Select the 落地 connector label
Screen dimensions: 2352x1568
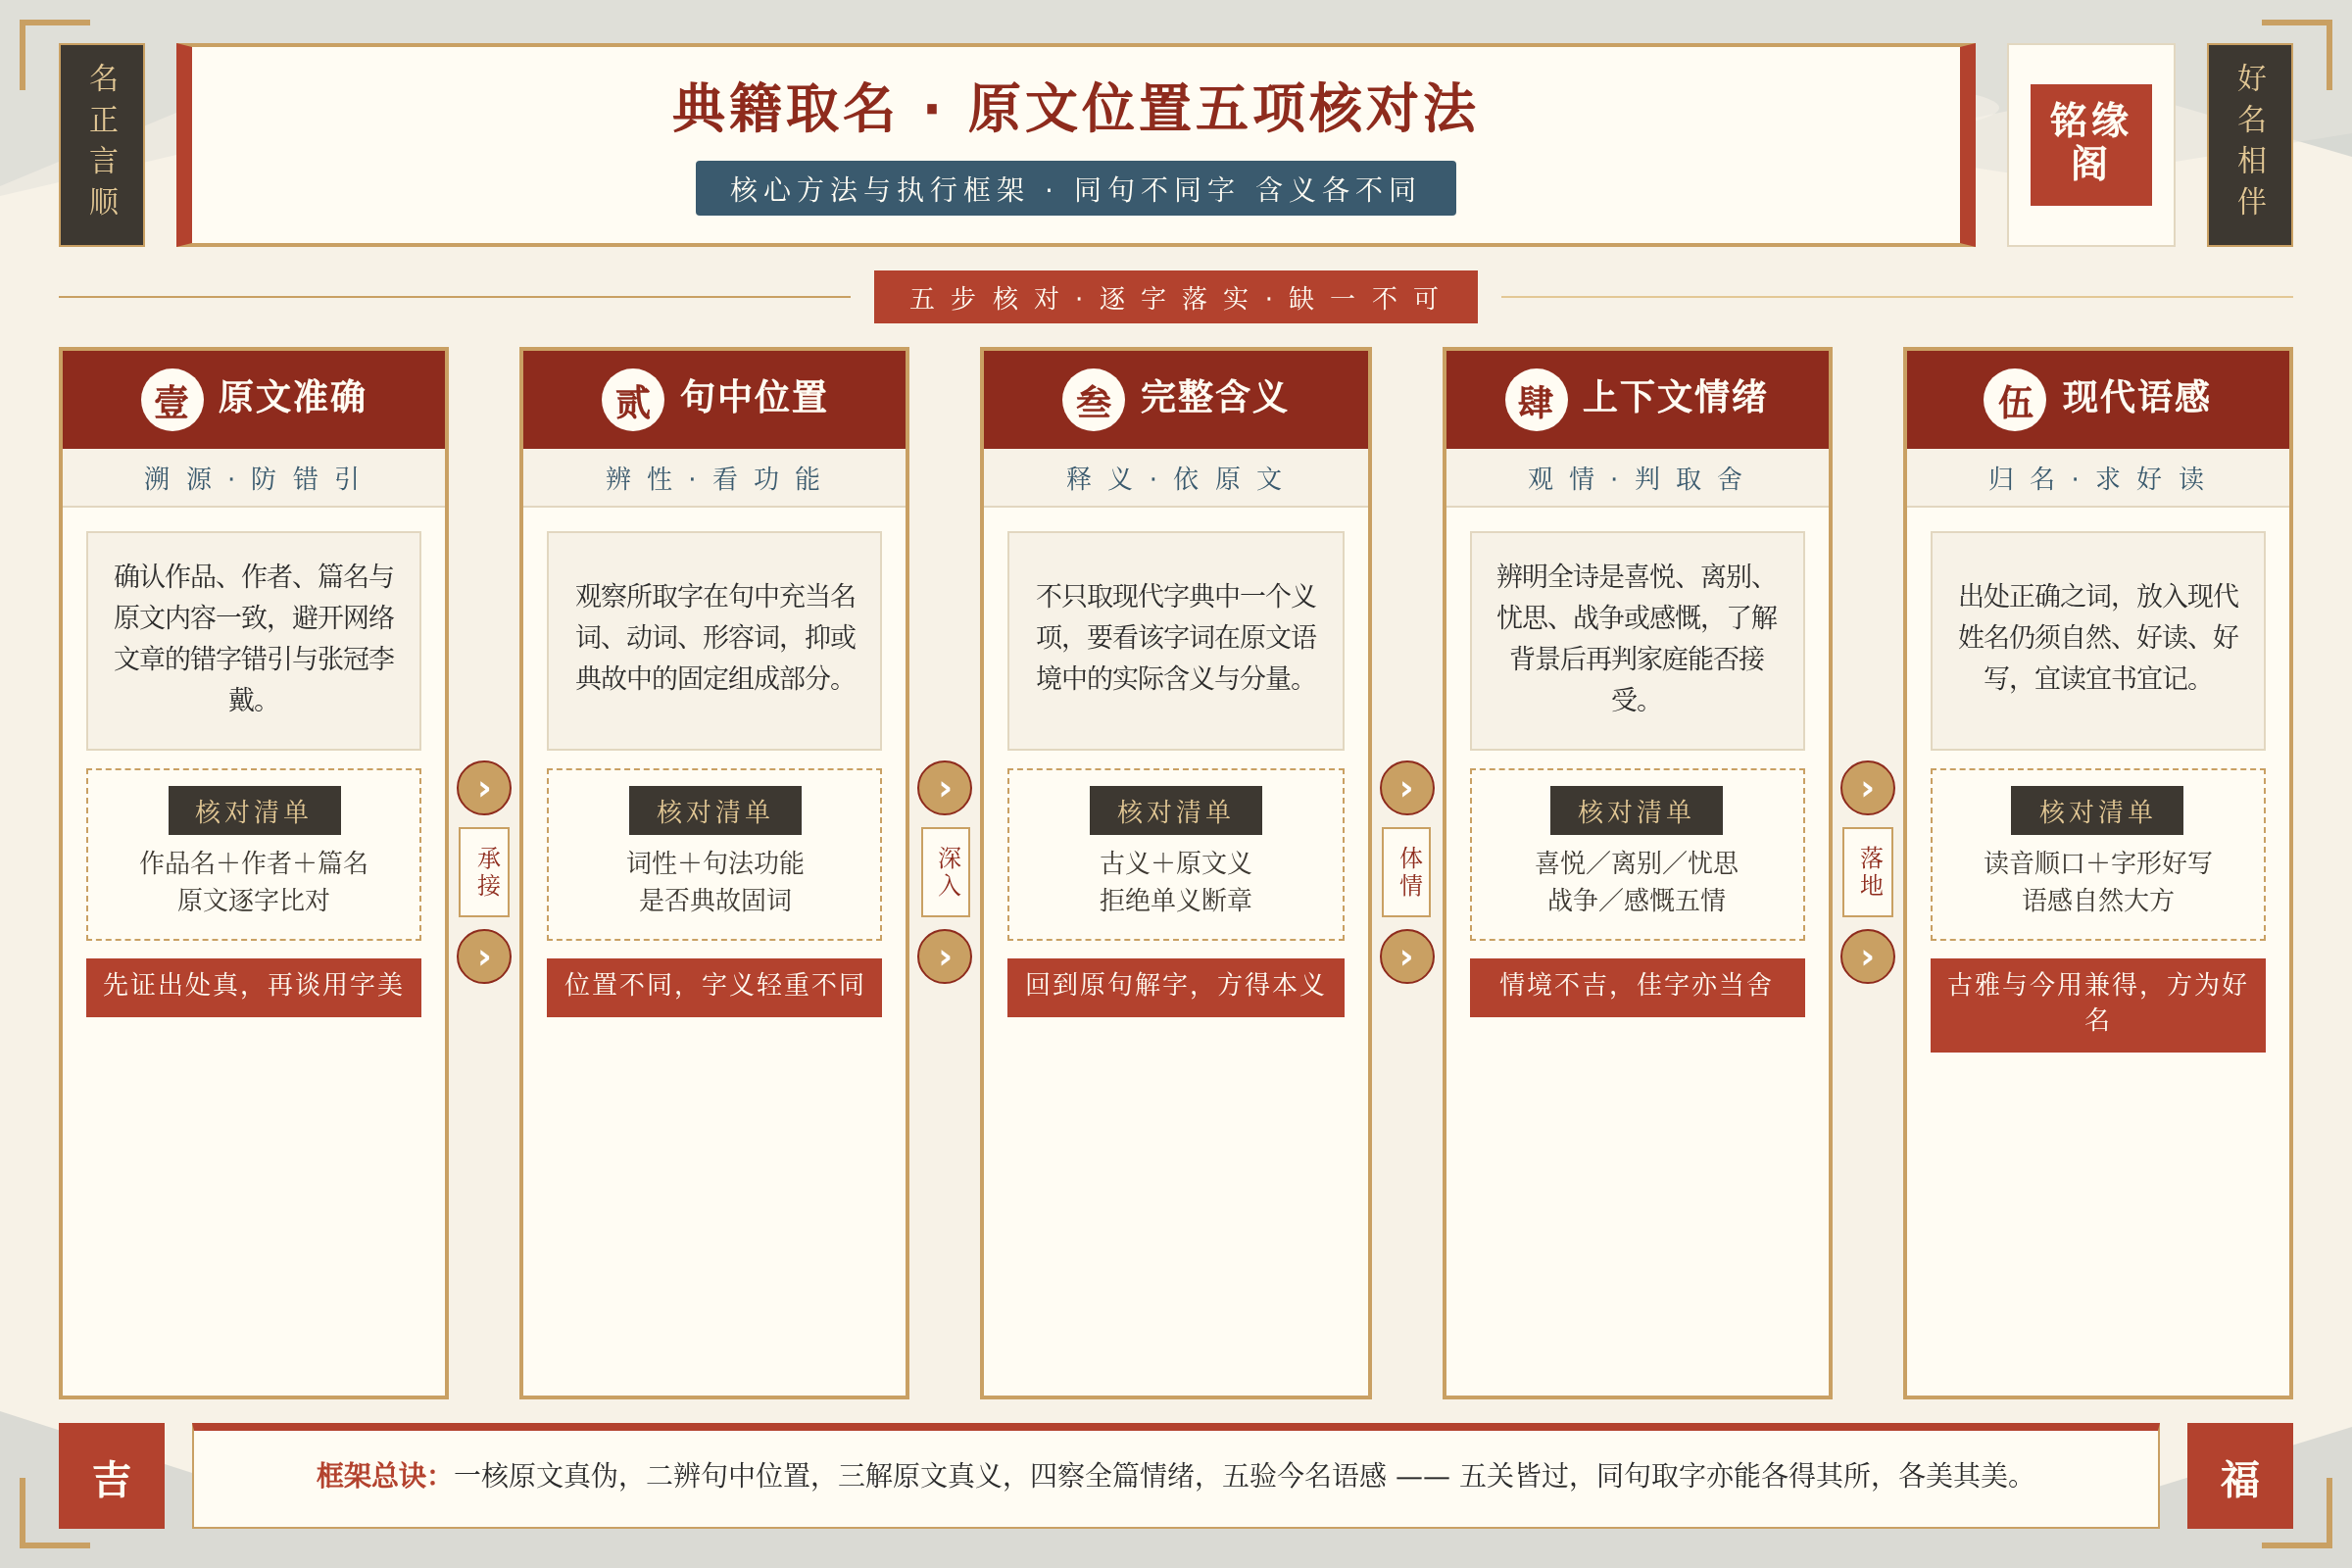[1868, 872]
